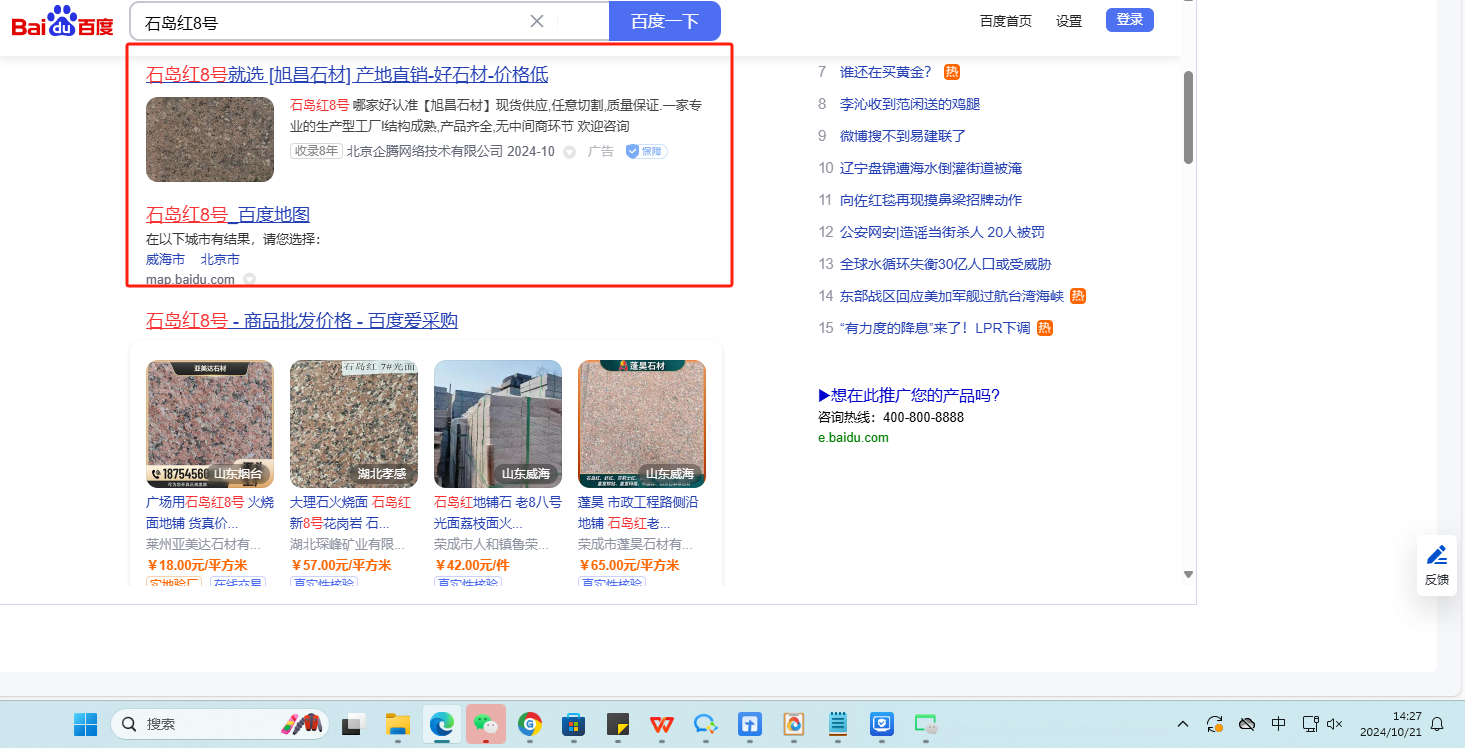Open WPS Office from the taskbar
1465x748 pixels.
(661, 724)
